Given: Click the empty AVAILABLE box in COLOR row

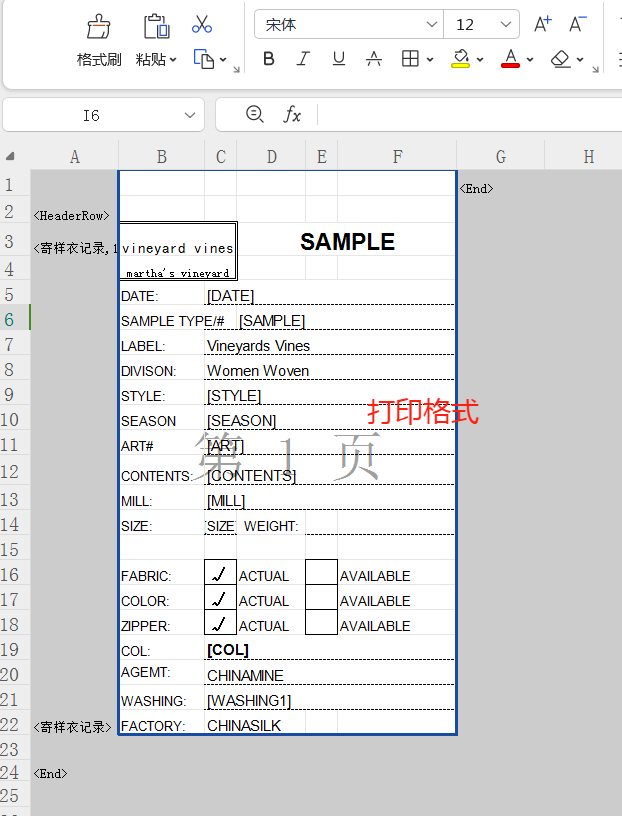Looking at the screenshot, I should [x=321, y=597].
